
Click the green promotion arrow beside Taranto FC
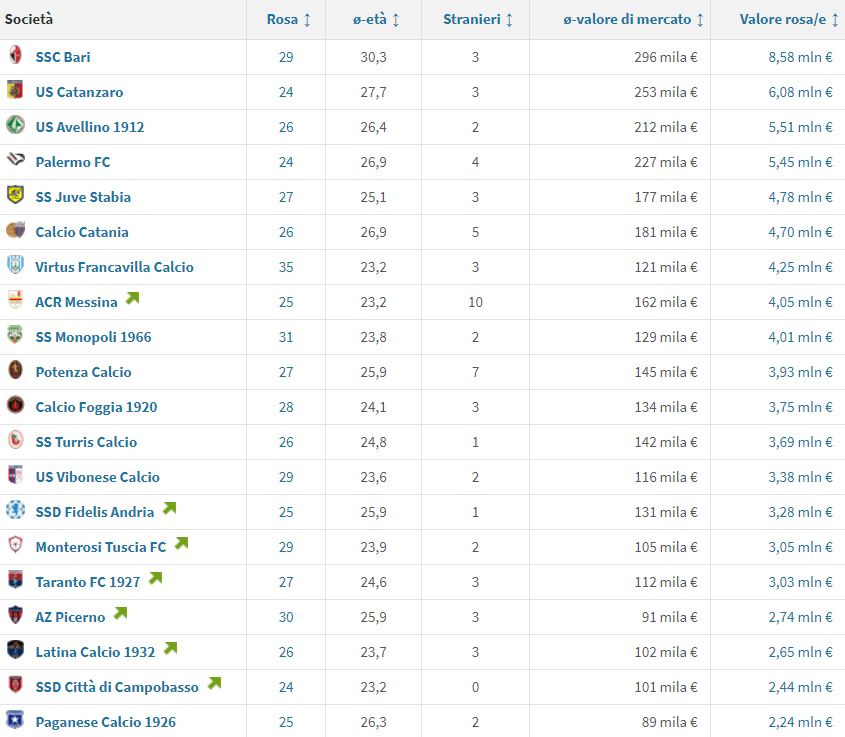156,578
